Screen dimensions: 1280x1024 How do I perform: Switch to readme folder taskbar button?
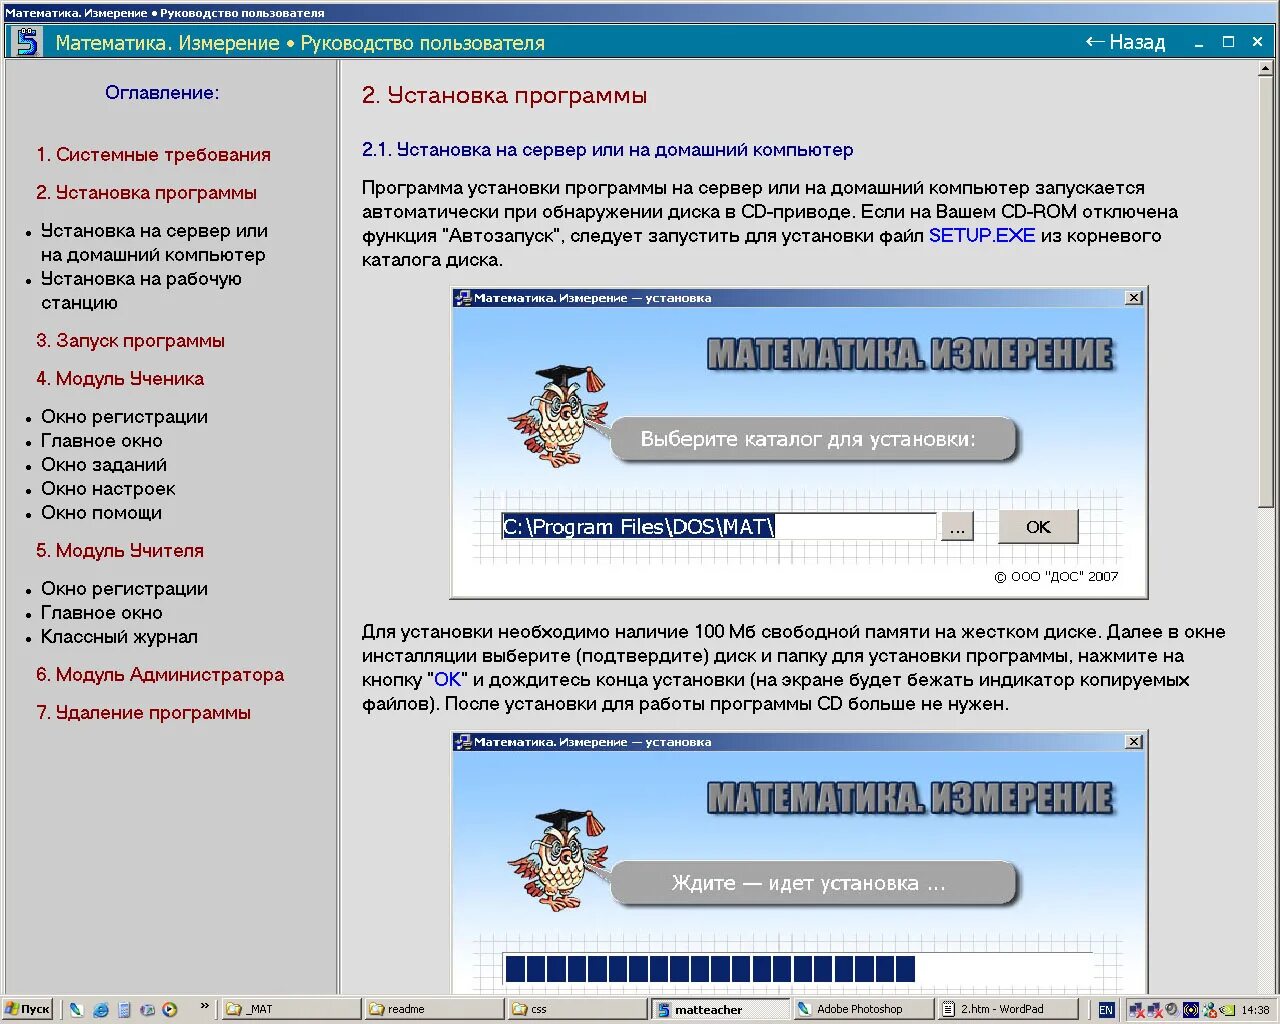point(434,1010)
